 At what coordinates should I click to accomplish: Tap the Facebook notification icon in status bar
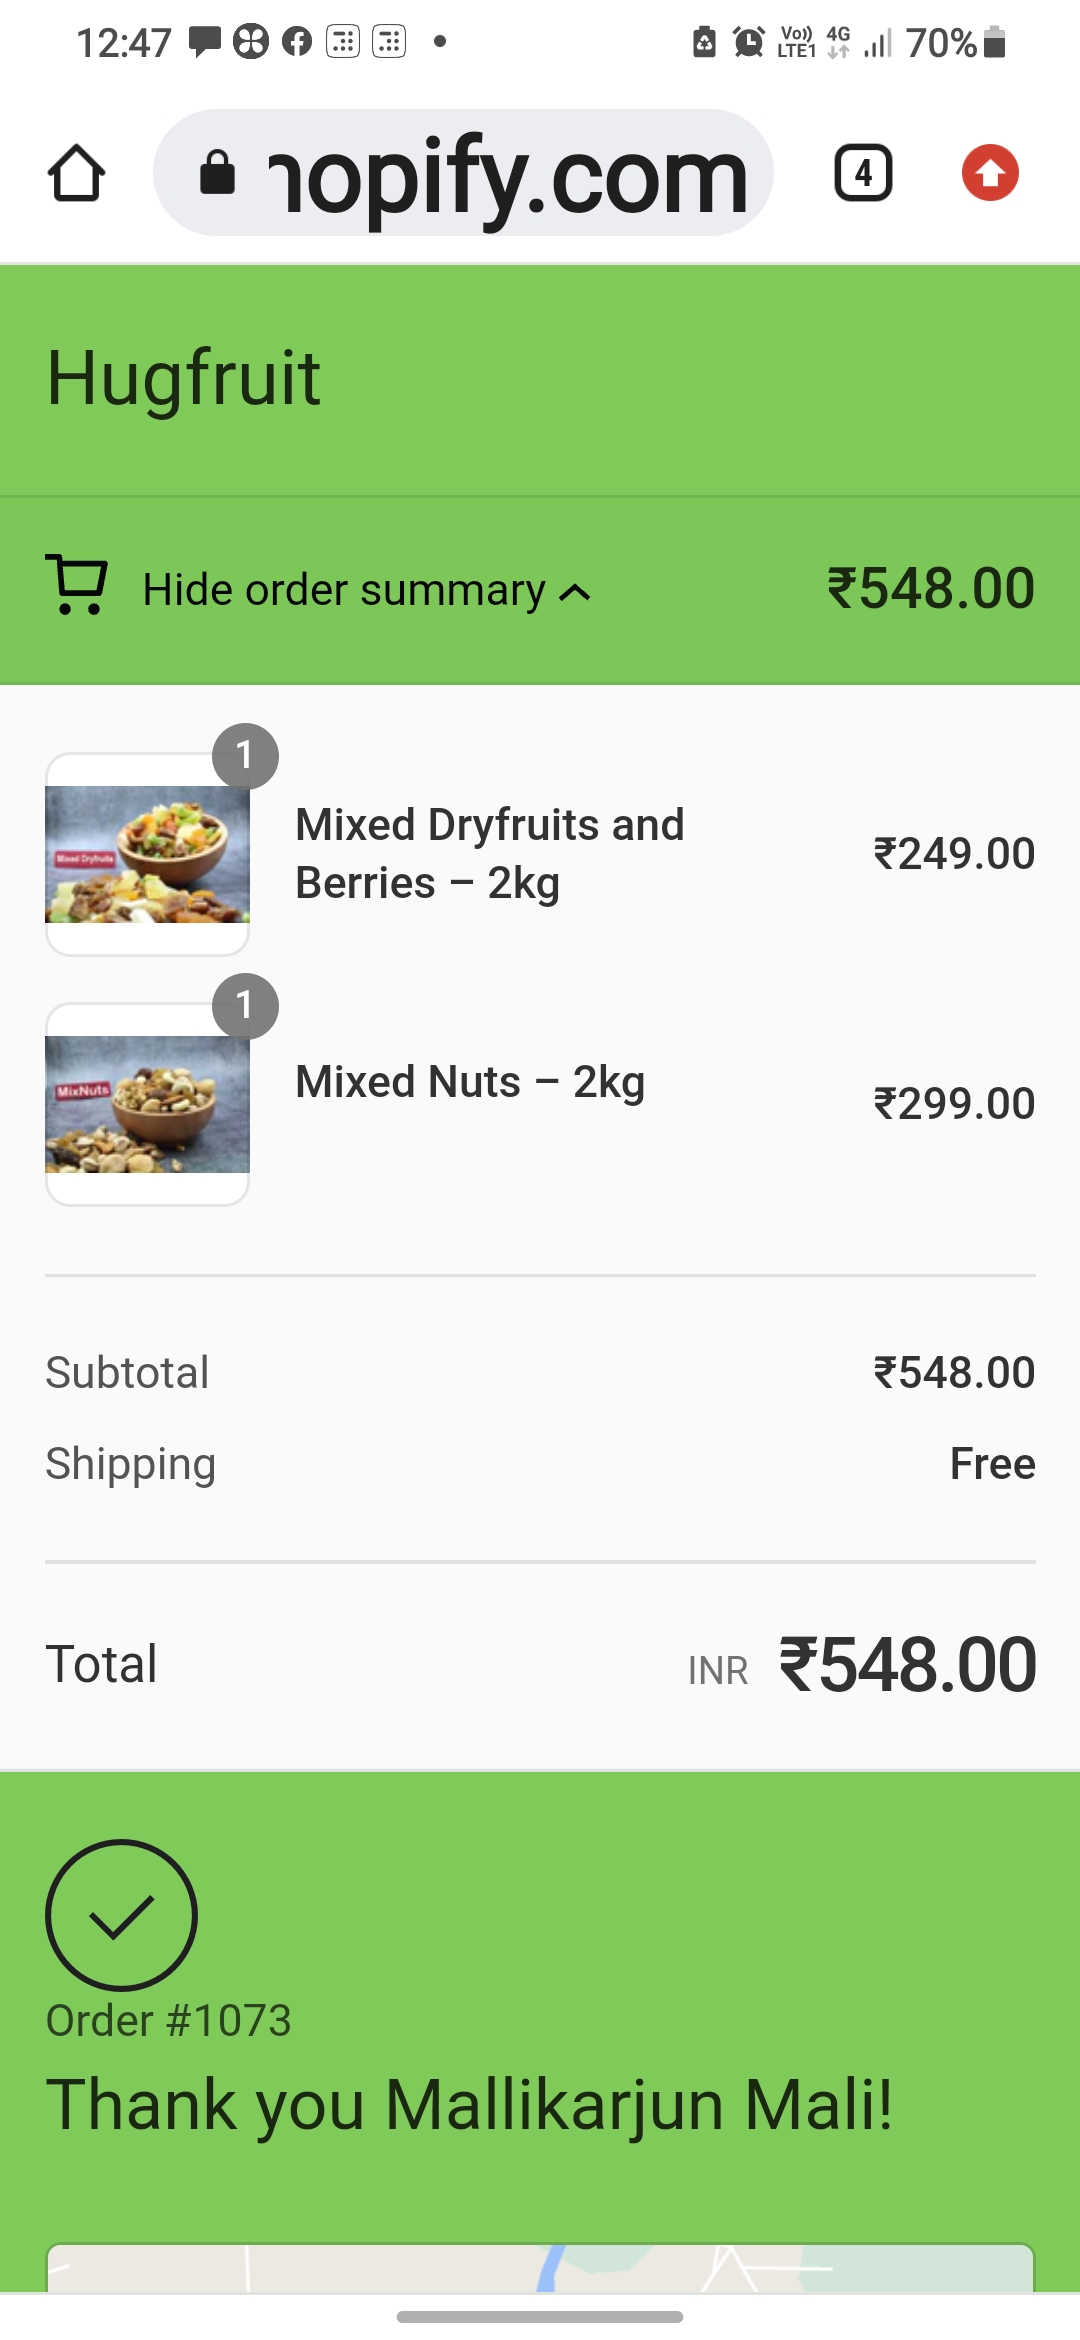[297, 42]
